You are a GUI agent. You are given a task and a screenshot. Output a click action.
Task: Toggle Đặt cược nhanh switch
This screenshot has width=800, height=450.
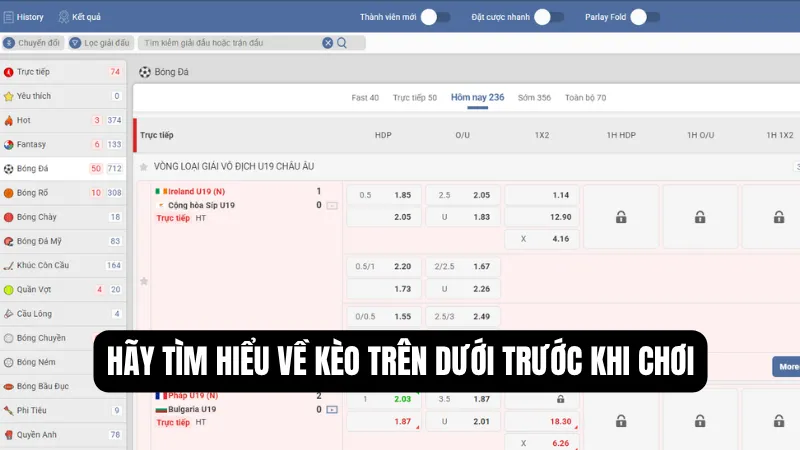549,17
